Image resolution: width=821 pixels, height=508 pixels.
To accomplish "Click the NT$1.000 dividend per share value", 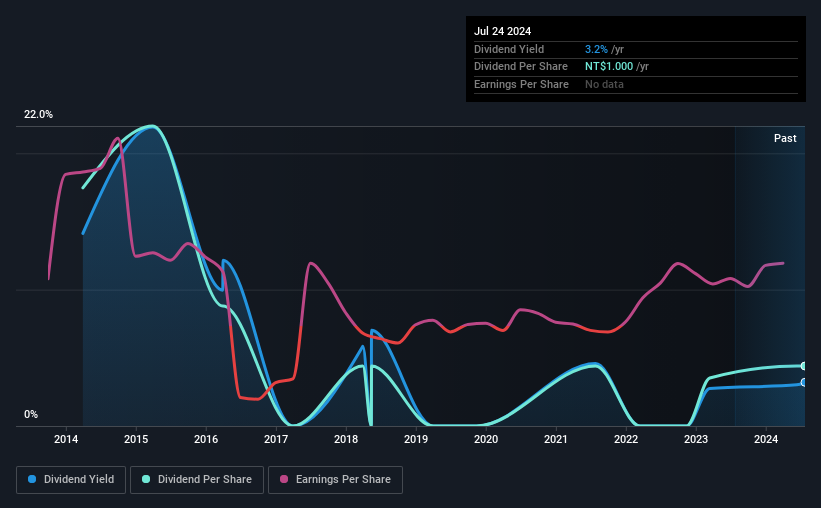I will pyautogui.click(x=608, y=67).
